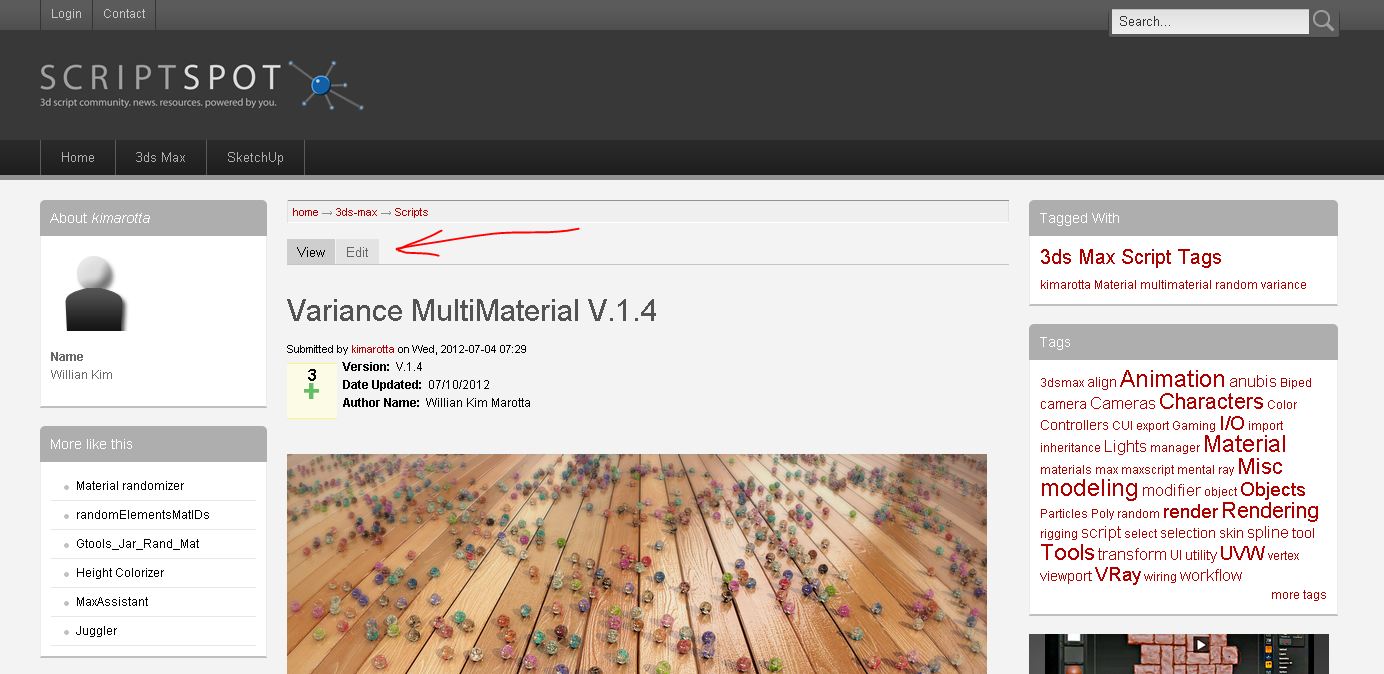Open the Height Colorizer link
This screenshot has height=674, width=1384.
click(x=120, y=573)
